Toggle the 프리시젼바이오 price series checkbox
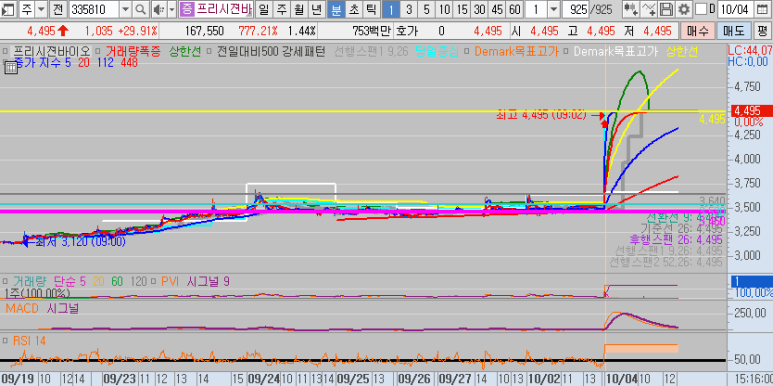This screenshot has height=386, width=773. click(5, 51)
